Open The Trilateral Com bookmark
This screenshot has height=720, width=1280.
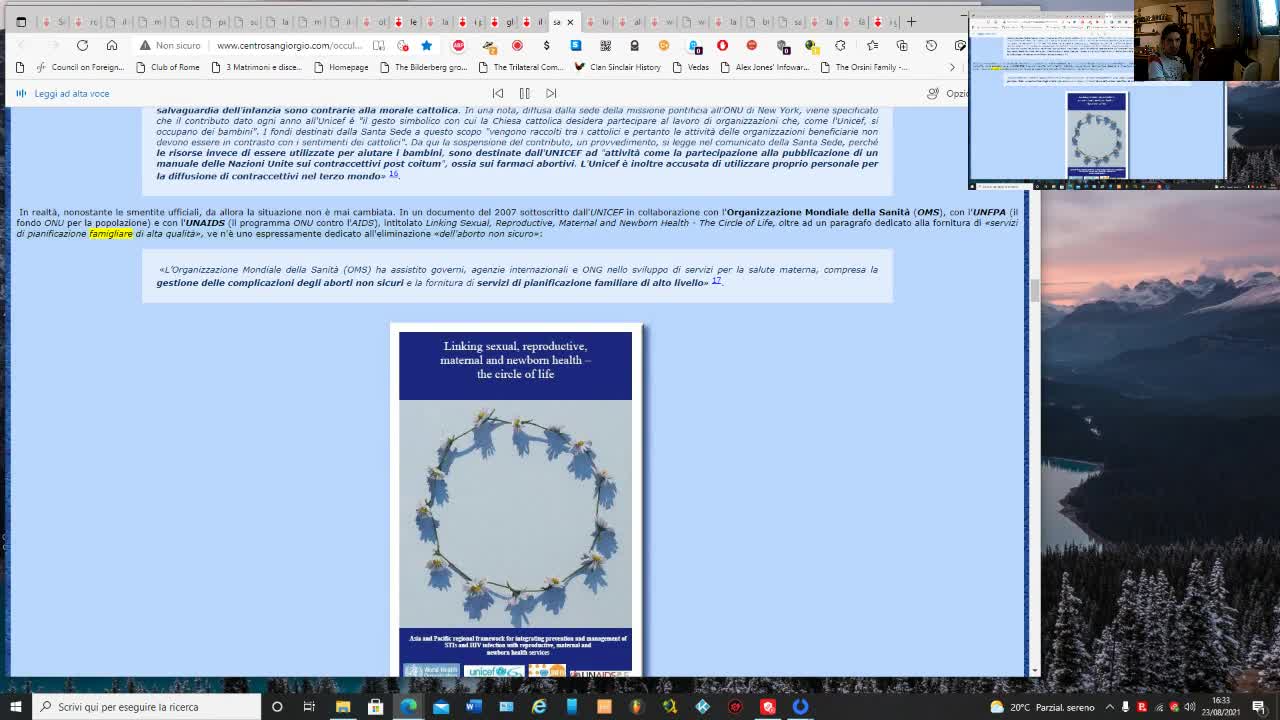coord(520,67)
